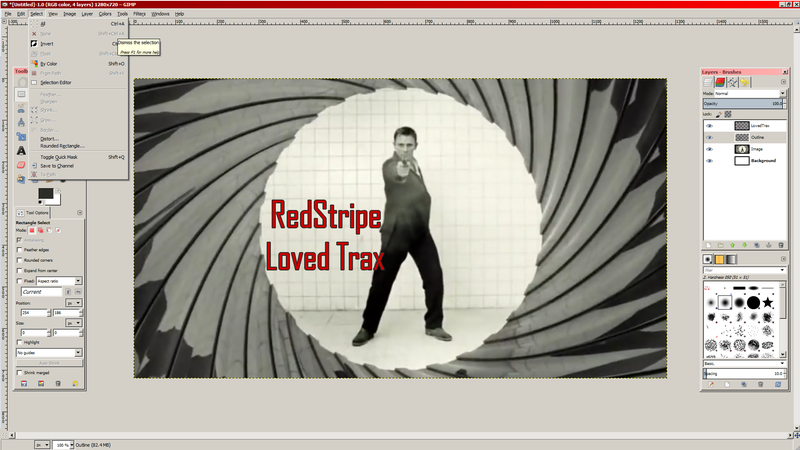
Task: Select the Rectangle Select tool in the toolbox
Action: click(21, 94)
